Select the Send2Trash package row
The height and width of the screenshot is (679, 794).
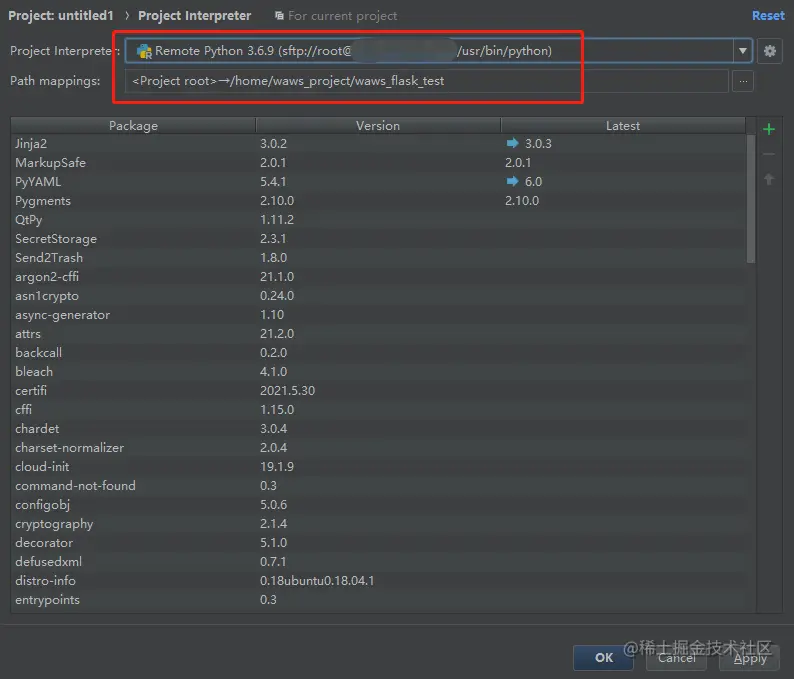(x=378, y=257)
